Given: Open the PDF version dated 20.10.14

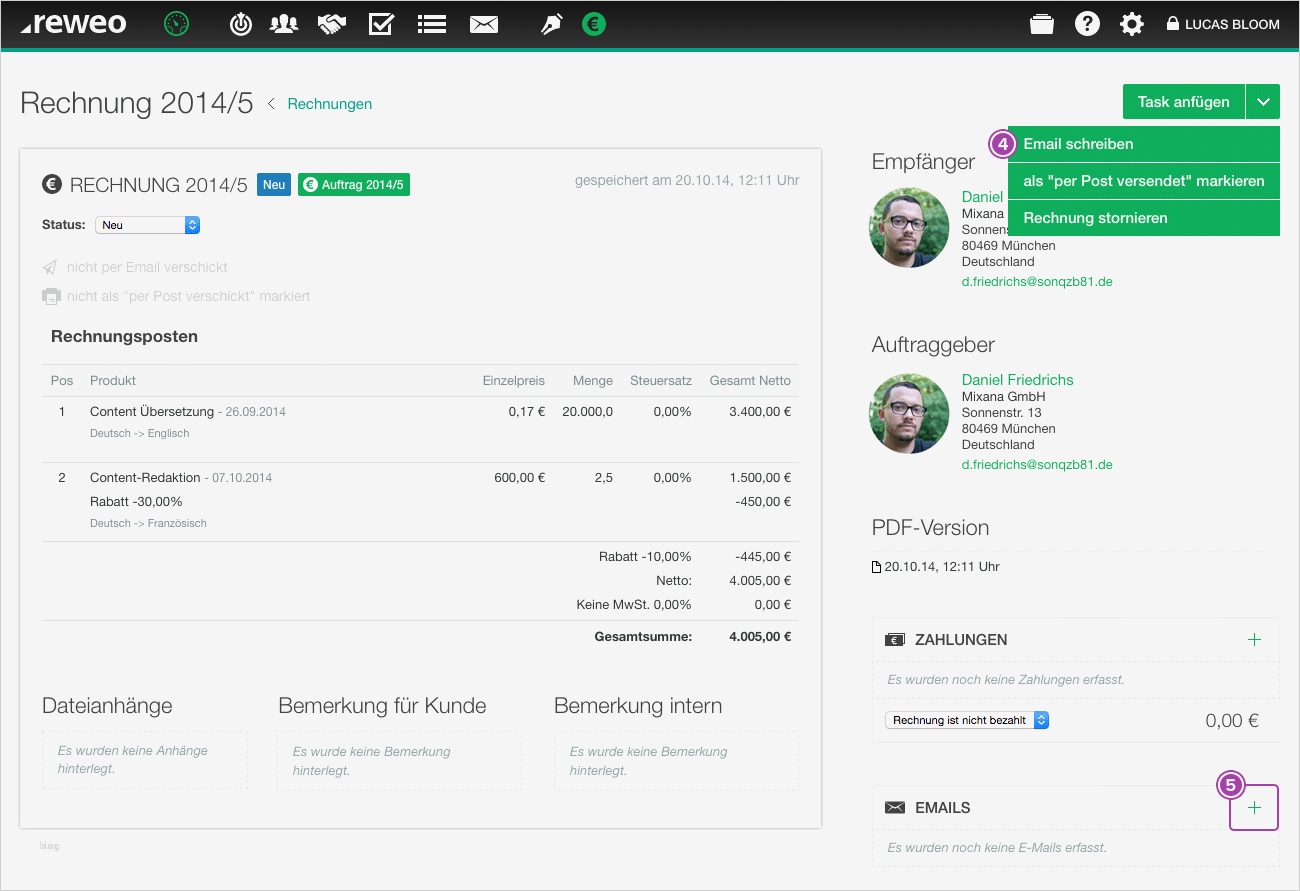Looking at the screenshot, I should (x=942, y=567).
